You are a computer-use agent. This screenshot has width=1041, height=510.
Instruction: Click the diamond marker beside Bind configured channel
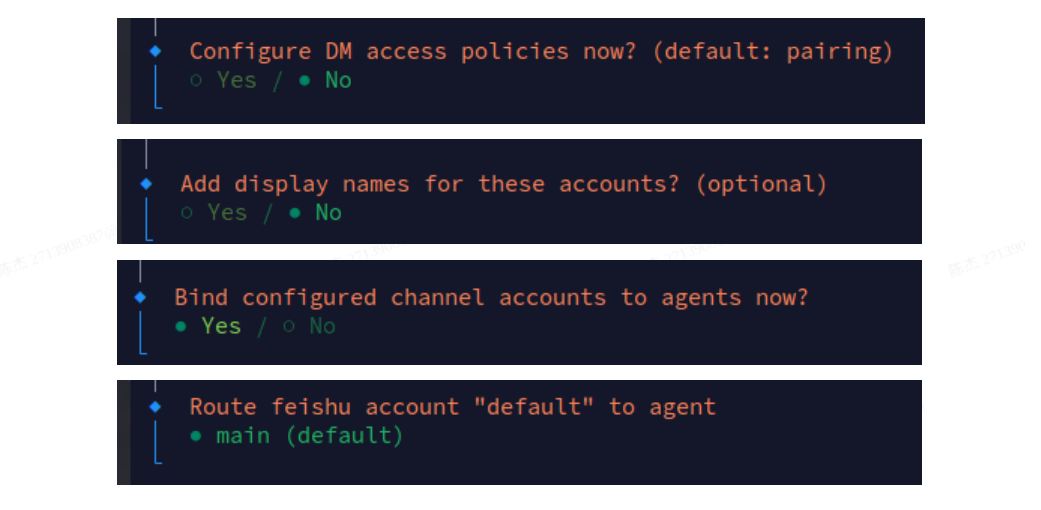pos(140,296)
